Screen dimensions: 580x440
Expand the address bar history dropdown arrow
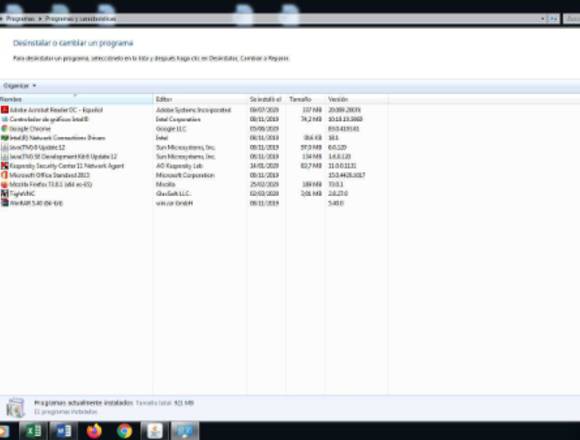[x=543, y=18]
